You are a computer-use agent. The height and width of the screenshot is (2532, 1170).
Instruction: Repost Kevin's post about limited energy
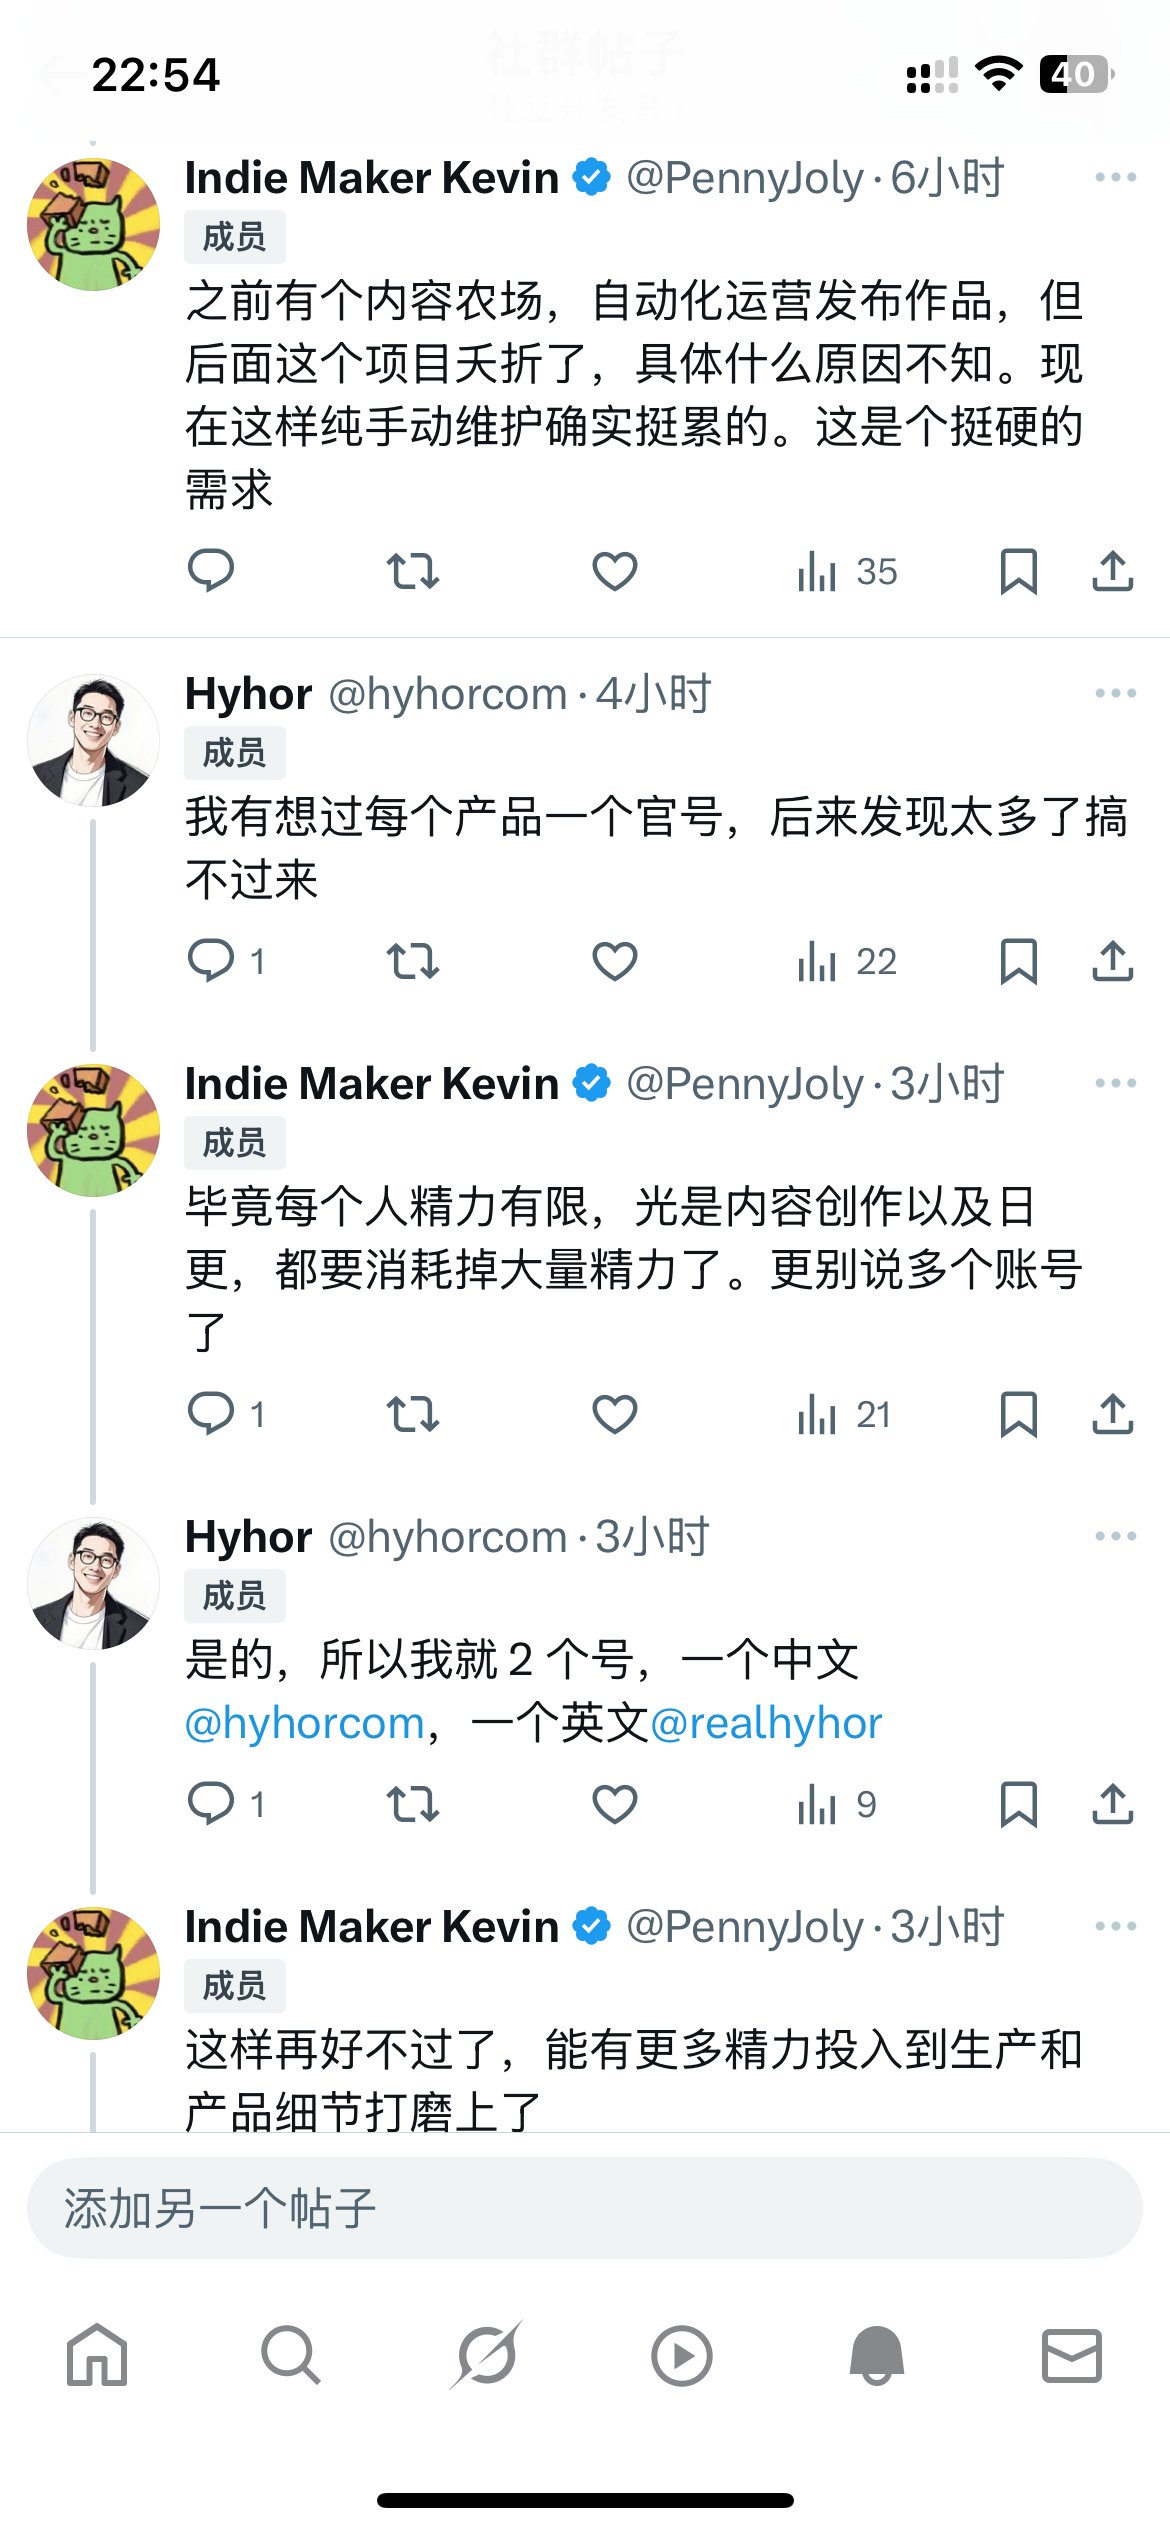(x=412, y=1415)
